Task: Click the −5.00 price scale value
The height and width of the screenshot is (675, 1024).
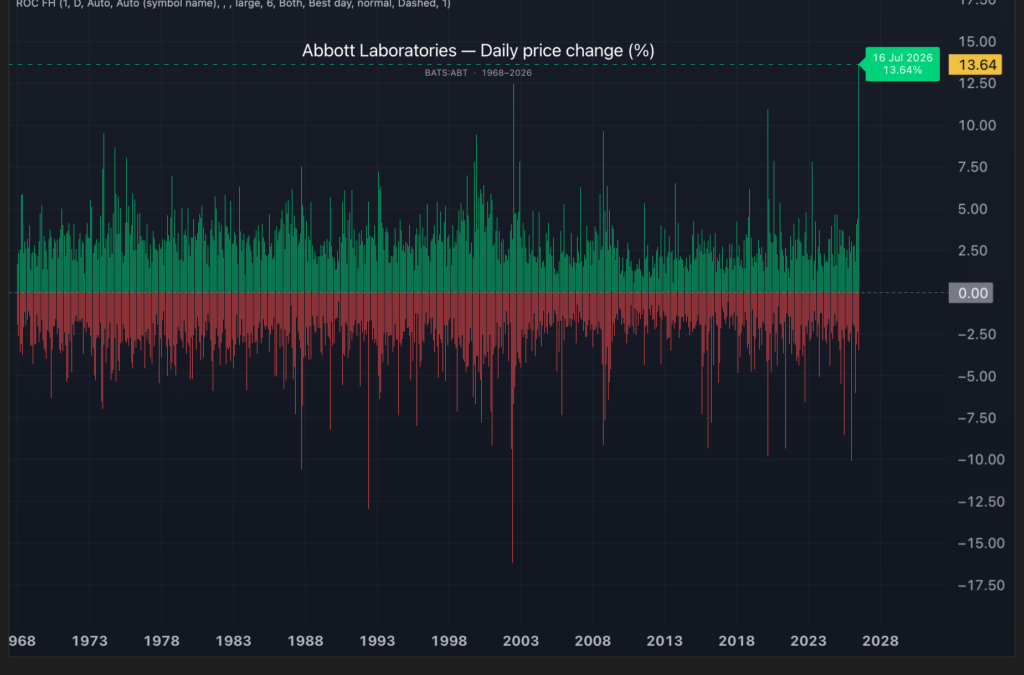Action: click(x=977, y=376)
